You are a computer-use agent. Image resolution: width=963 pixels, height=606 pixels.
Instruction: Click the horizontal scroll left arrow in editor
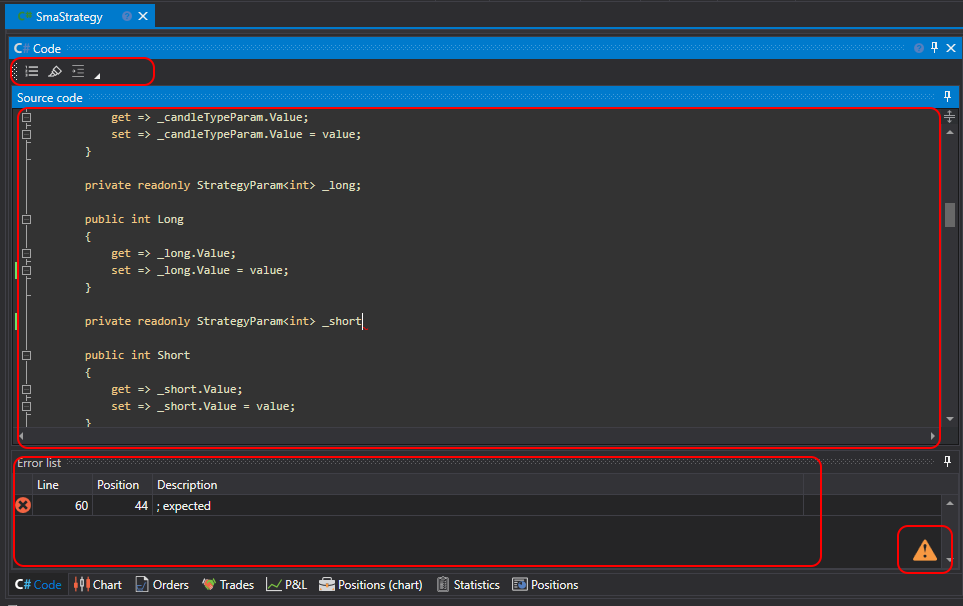click(x=22, y=436)
